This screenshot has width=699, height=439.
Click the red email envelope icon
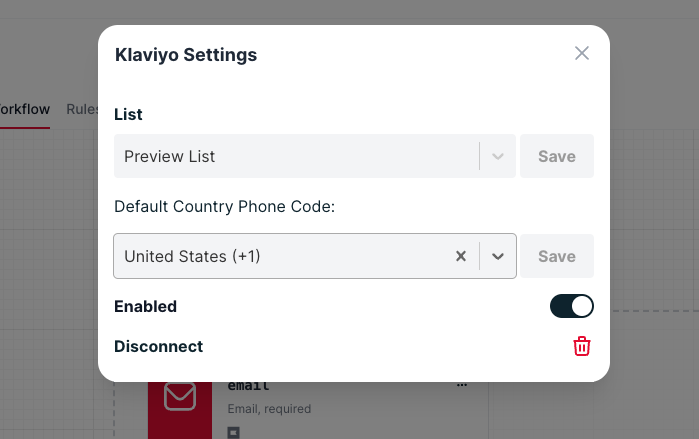point(180,396)
